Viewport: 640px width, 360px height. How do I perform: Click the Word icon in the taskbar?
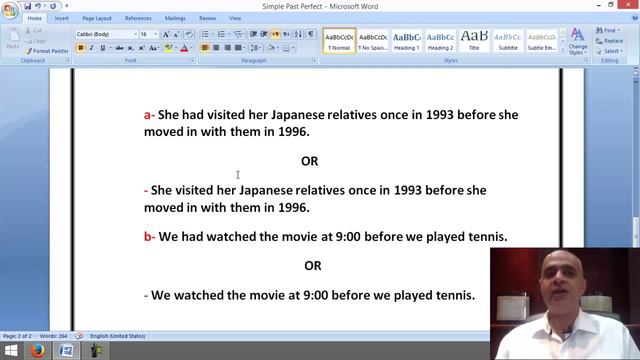[x=66, y=351]
